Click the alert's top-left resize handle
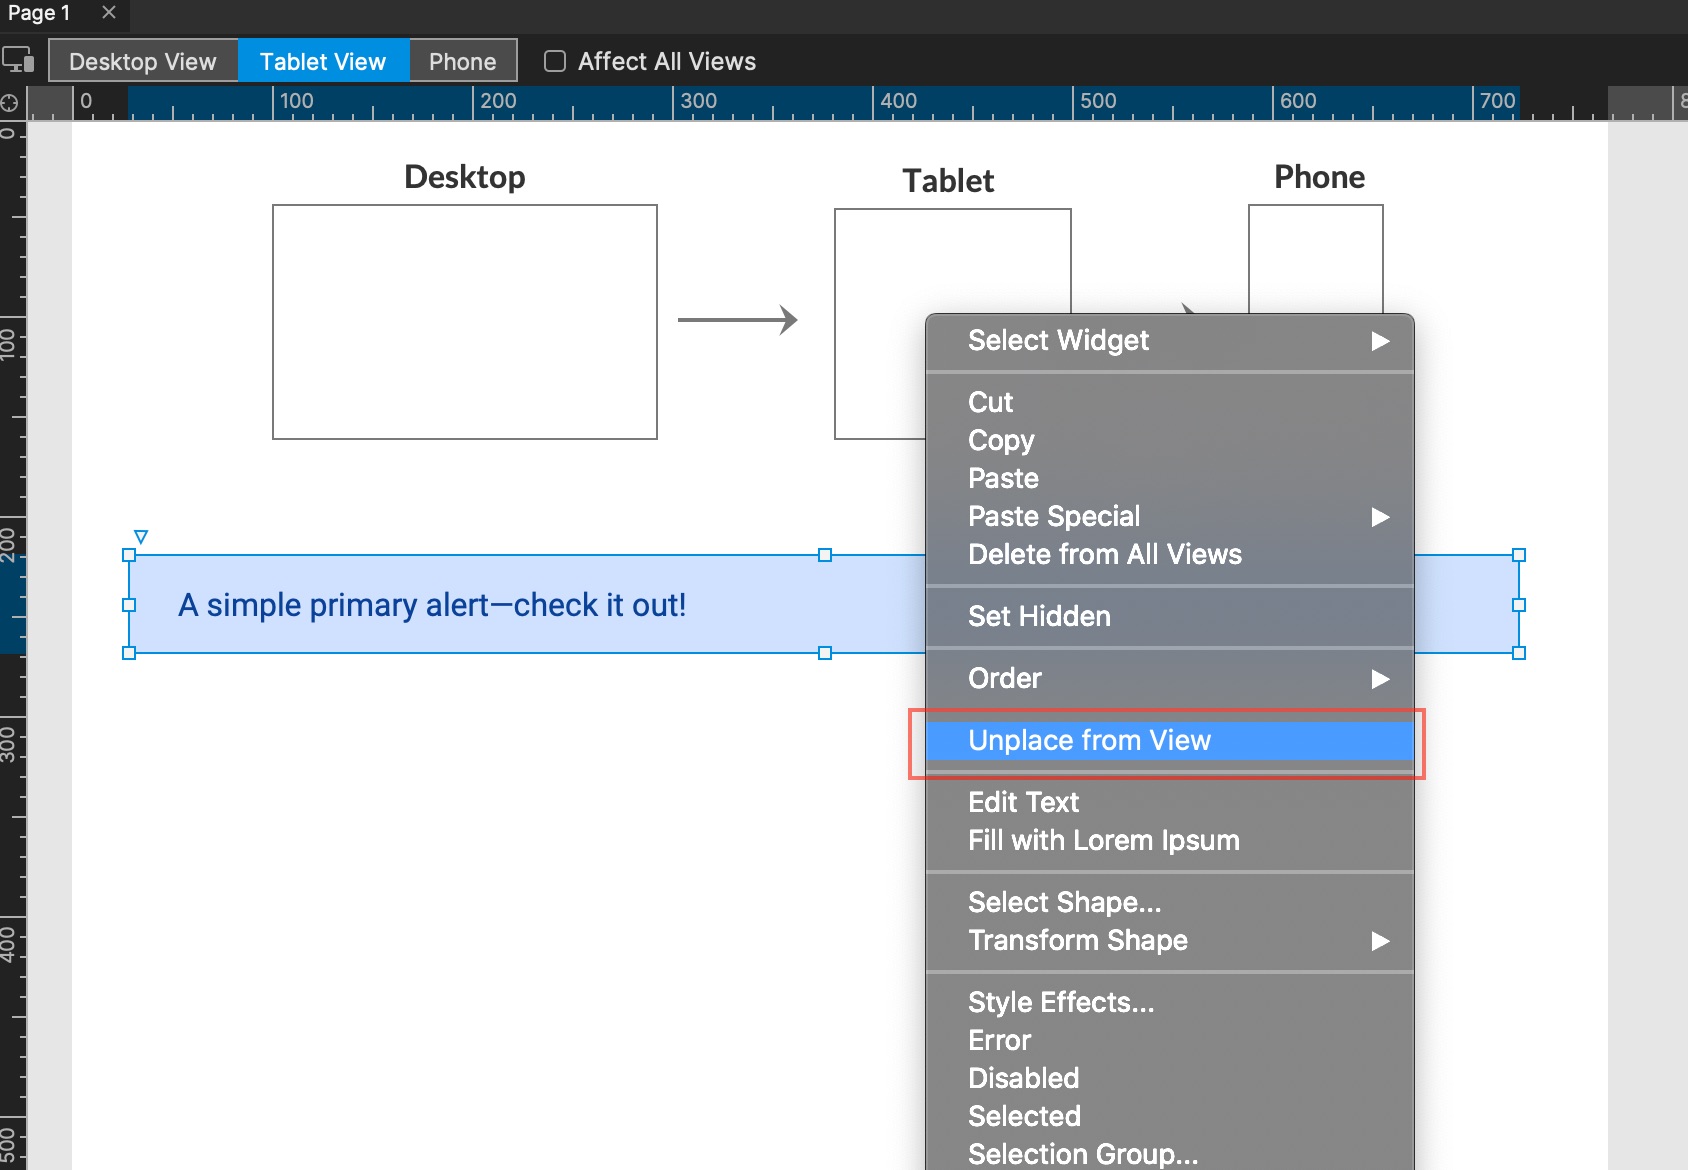1688x1170 pixels. pos(129,555)
